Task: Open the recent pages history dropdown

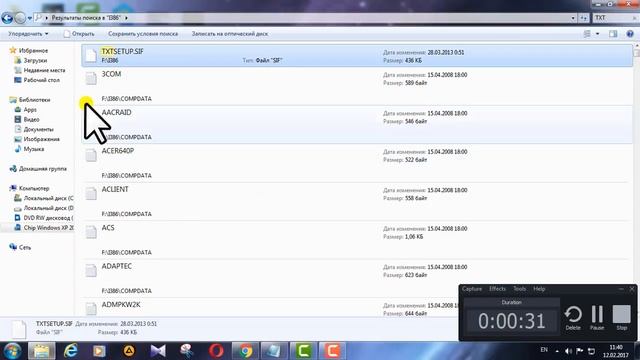Action: point(29,18)
